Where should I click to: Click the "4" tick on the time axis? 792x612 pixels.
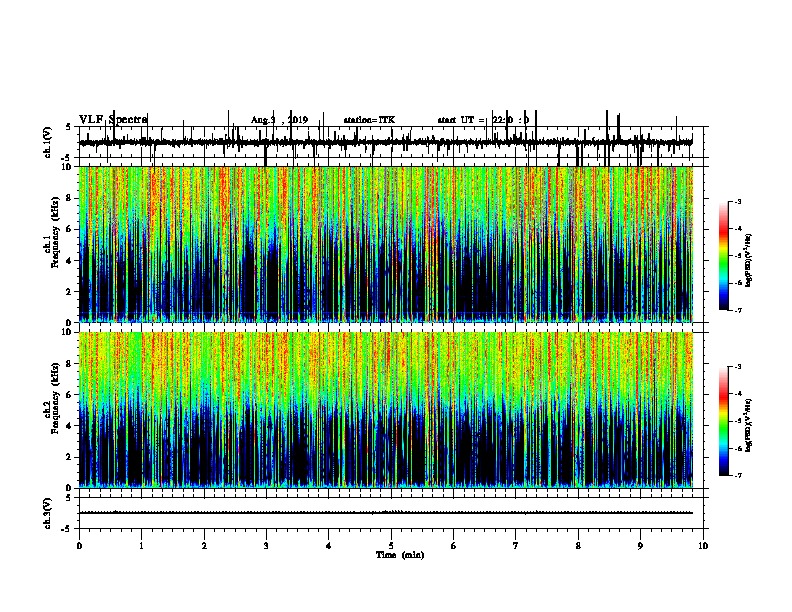point(329,546)
